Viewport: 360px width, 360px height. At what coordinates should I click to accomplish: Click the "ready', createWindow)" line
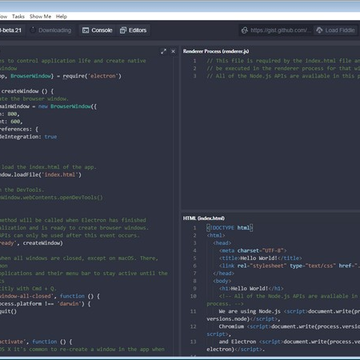[x=32, y=243]
